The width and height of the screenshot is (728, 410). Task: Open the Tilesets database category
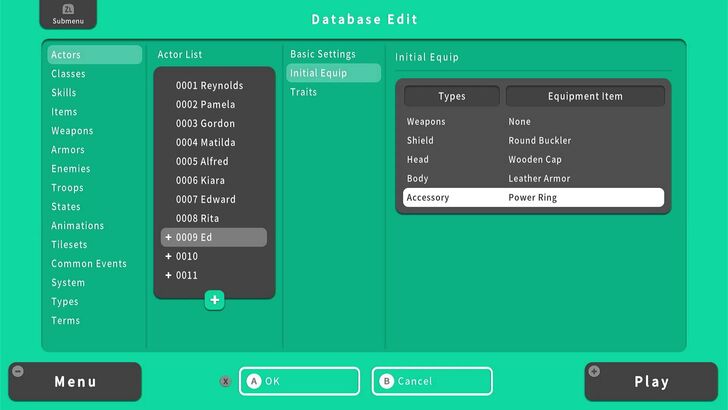point(69,245)
